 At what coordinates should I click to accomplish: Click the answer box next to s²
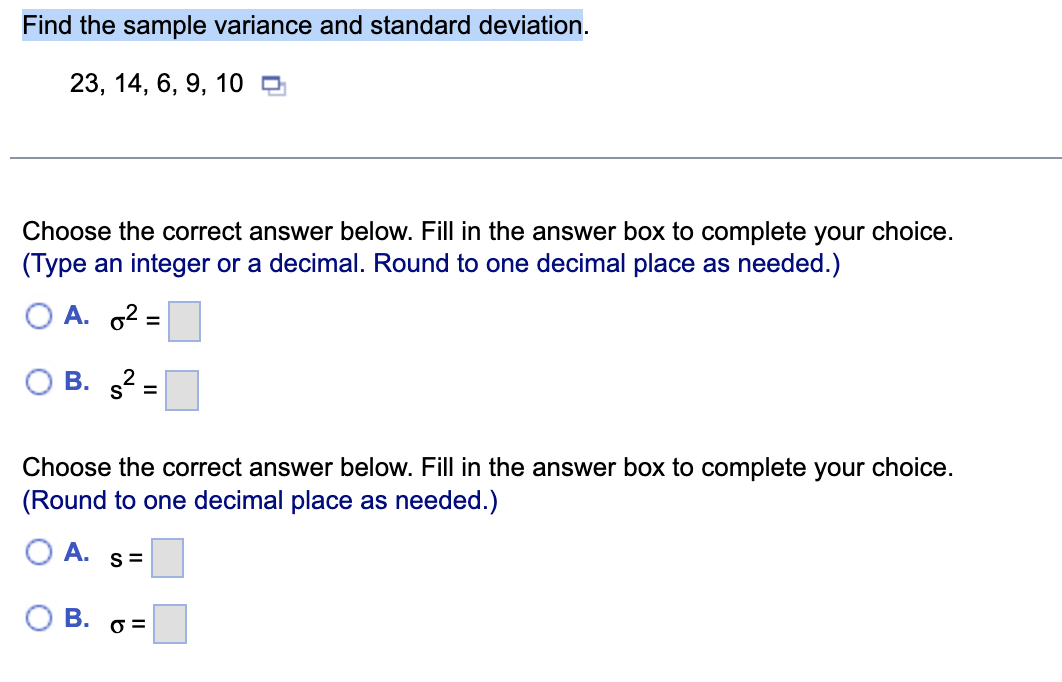point(184,390)
